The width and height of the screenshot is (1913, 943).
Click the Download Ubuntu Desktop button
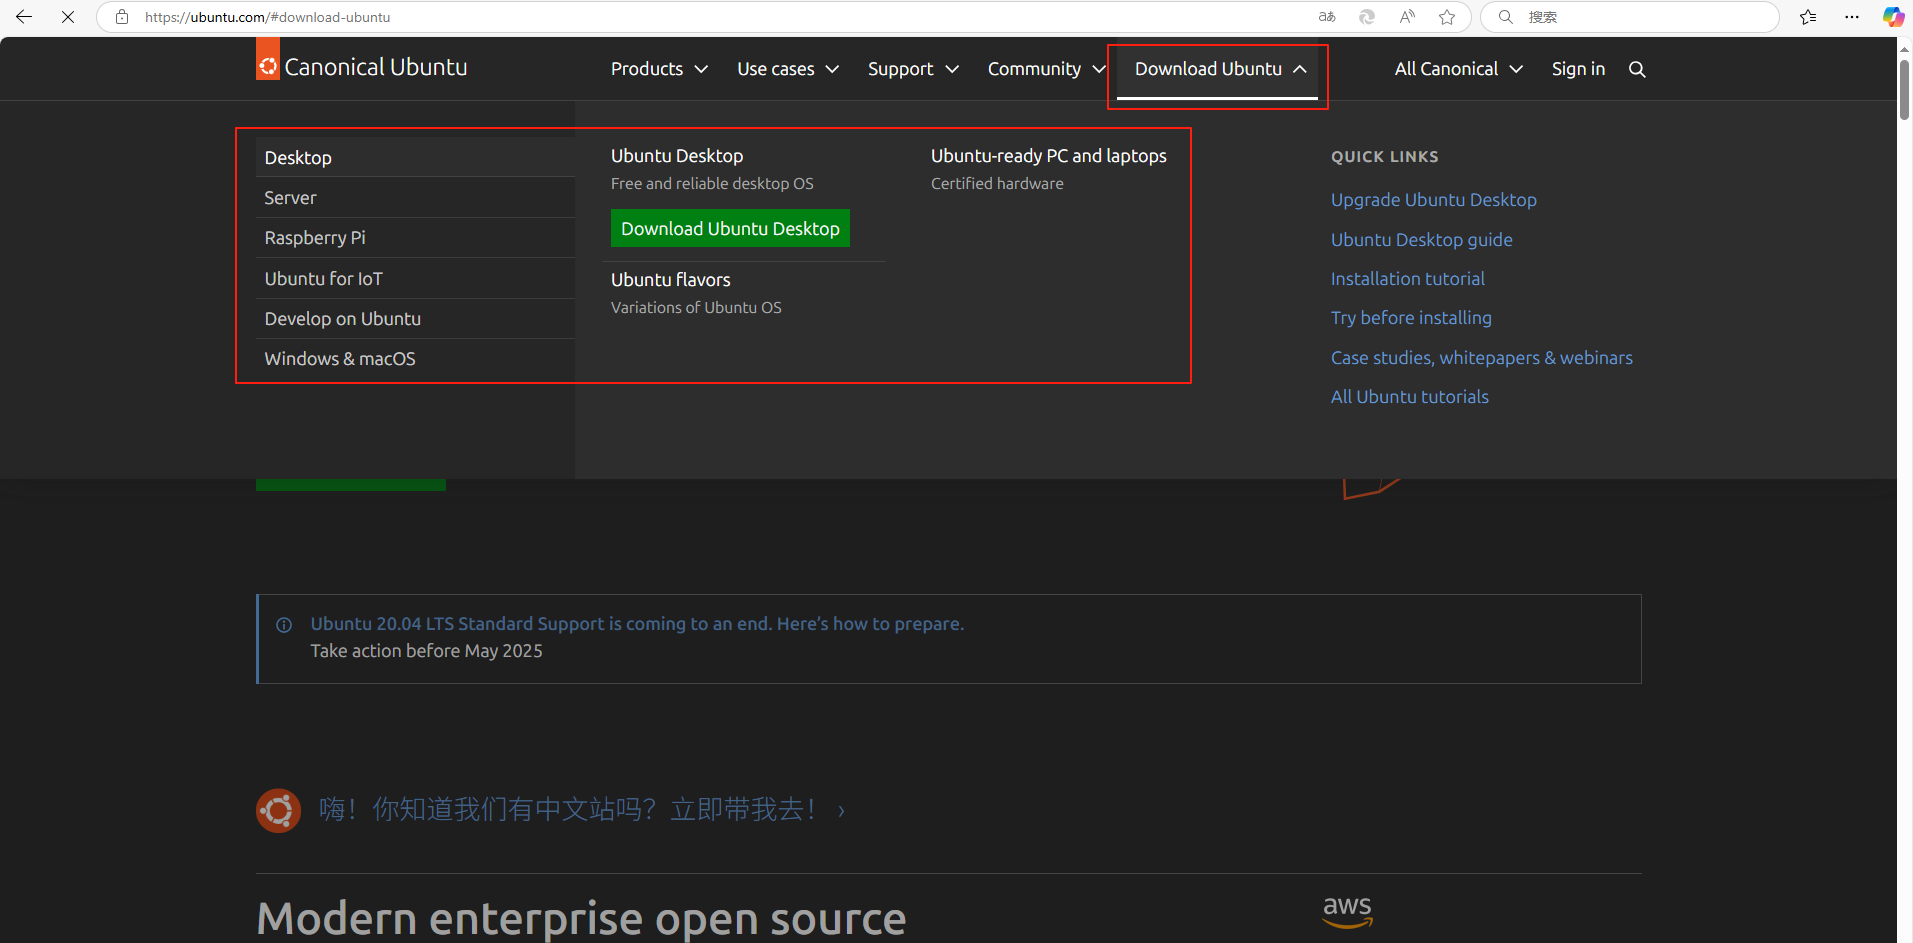pyautogui.click(x=730, y=228)
